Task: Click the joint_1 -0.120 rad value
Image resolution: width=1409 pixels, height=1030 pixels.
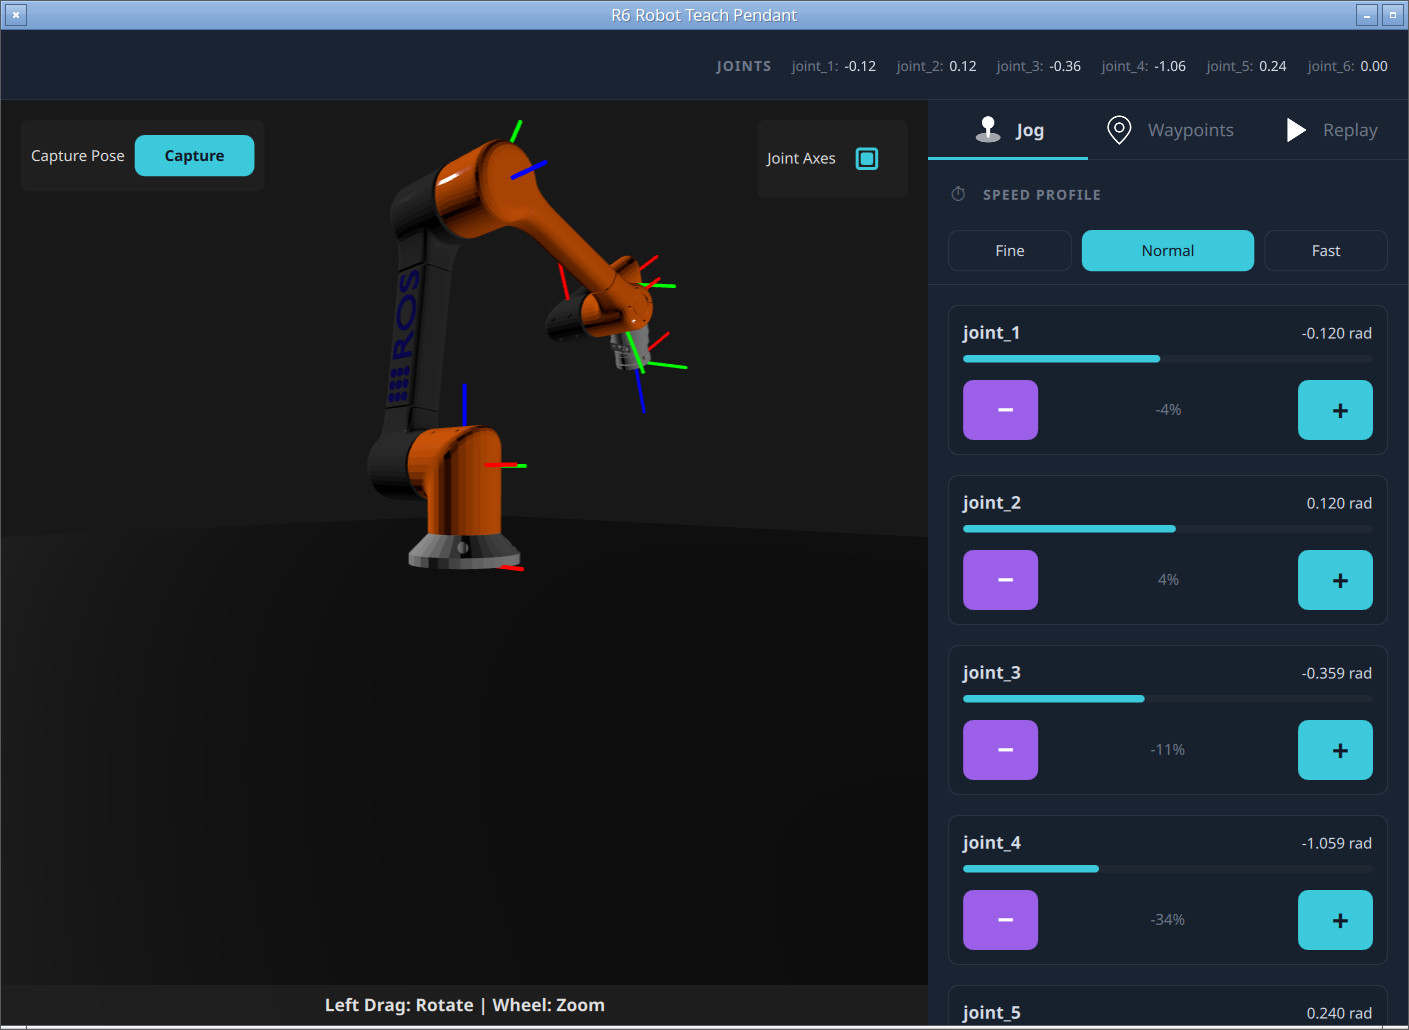Action: [1336, 333]
